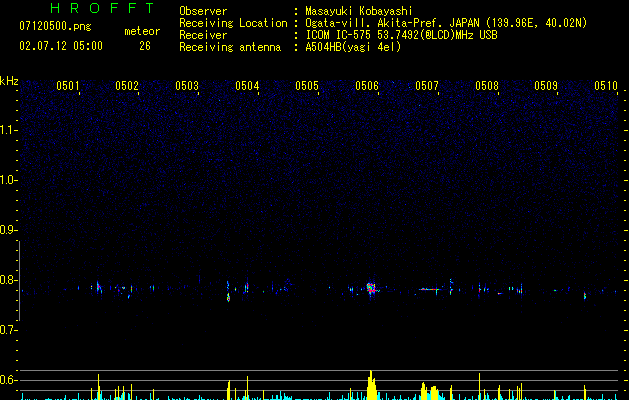
Task: Click the Ogata-vill. Akita-Pref. receiving location text
Action: click(x=446, y=23)
